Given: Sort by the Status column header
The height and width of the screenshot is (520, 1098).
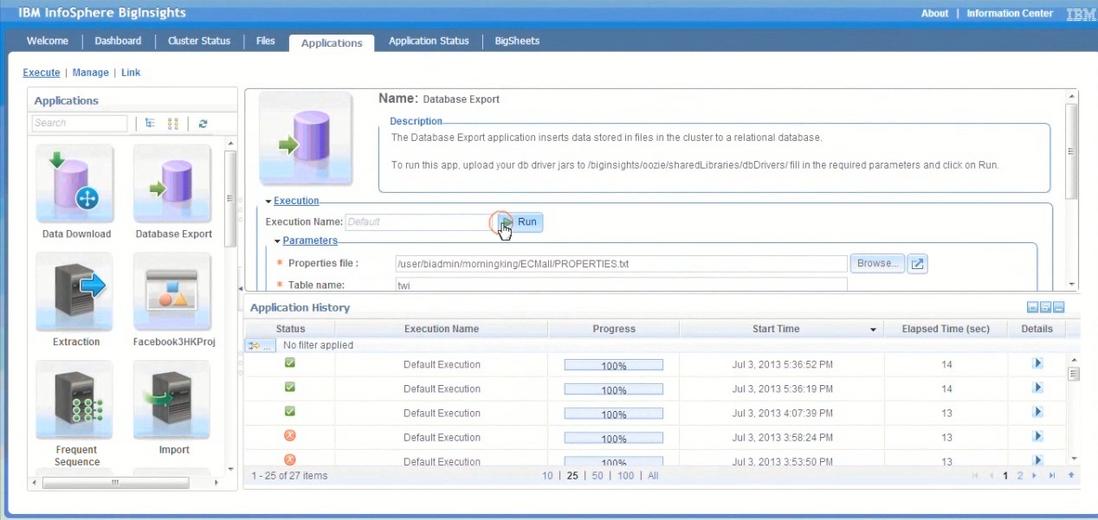Looking at the screenshot, I should (x=290, y=329).
